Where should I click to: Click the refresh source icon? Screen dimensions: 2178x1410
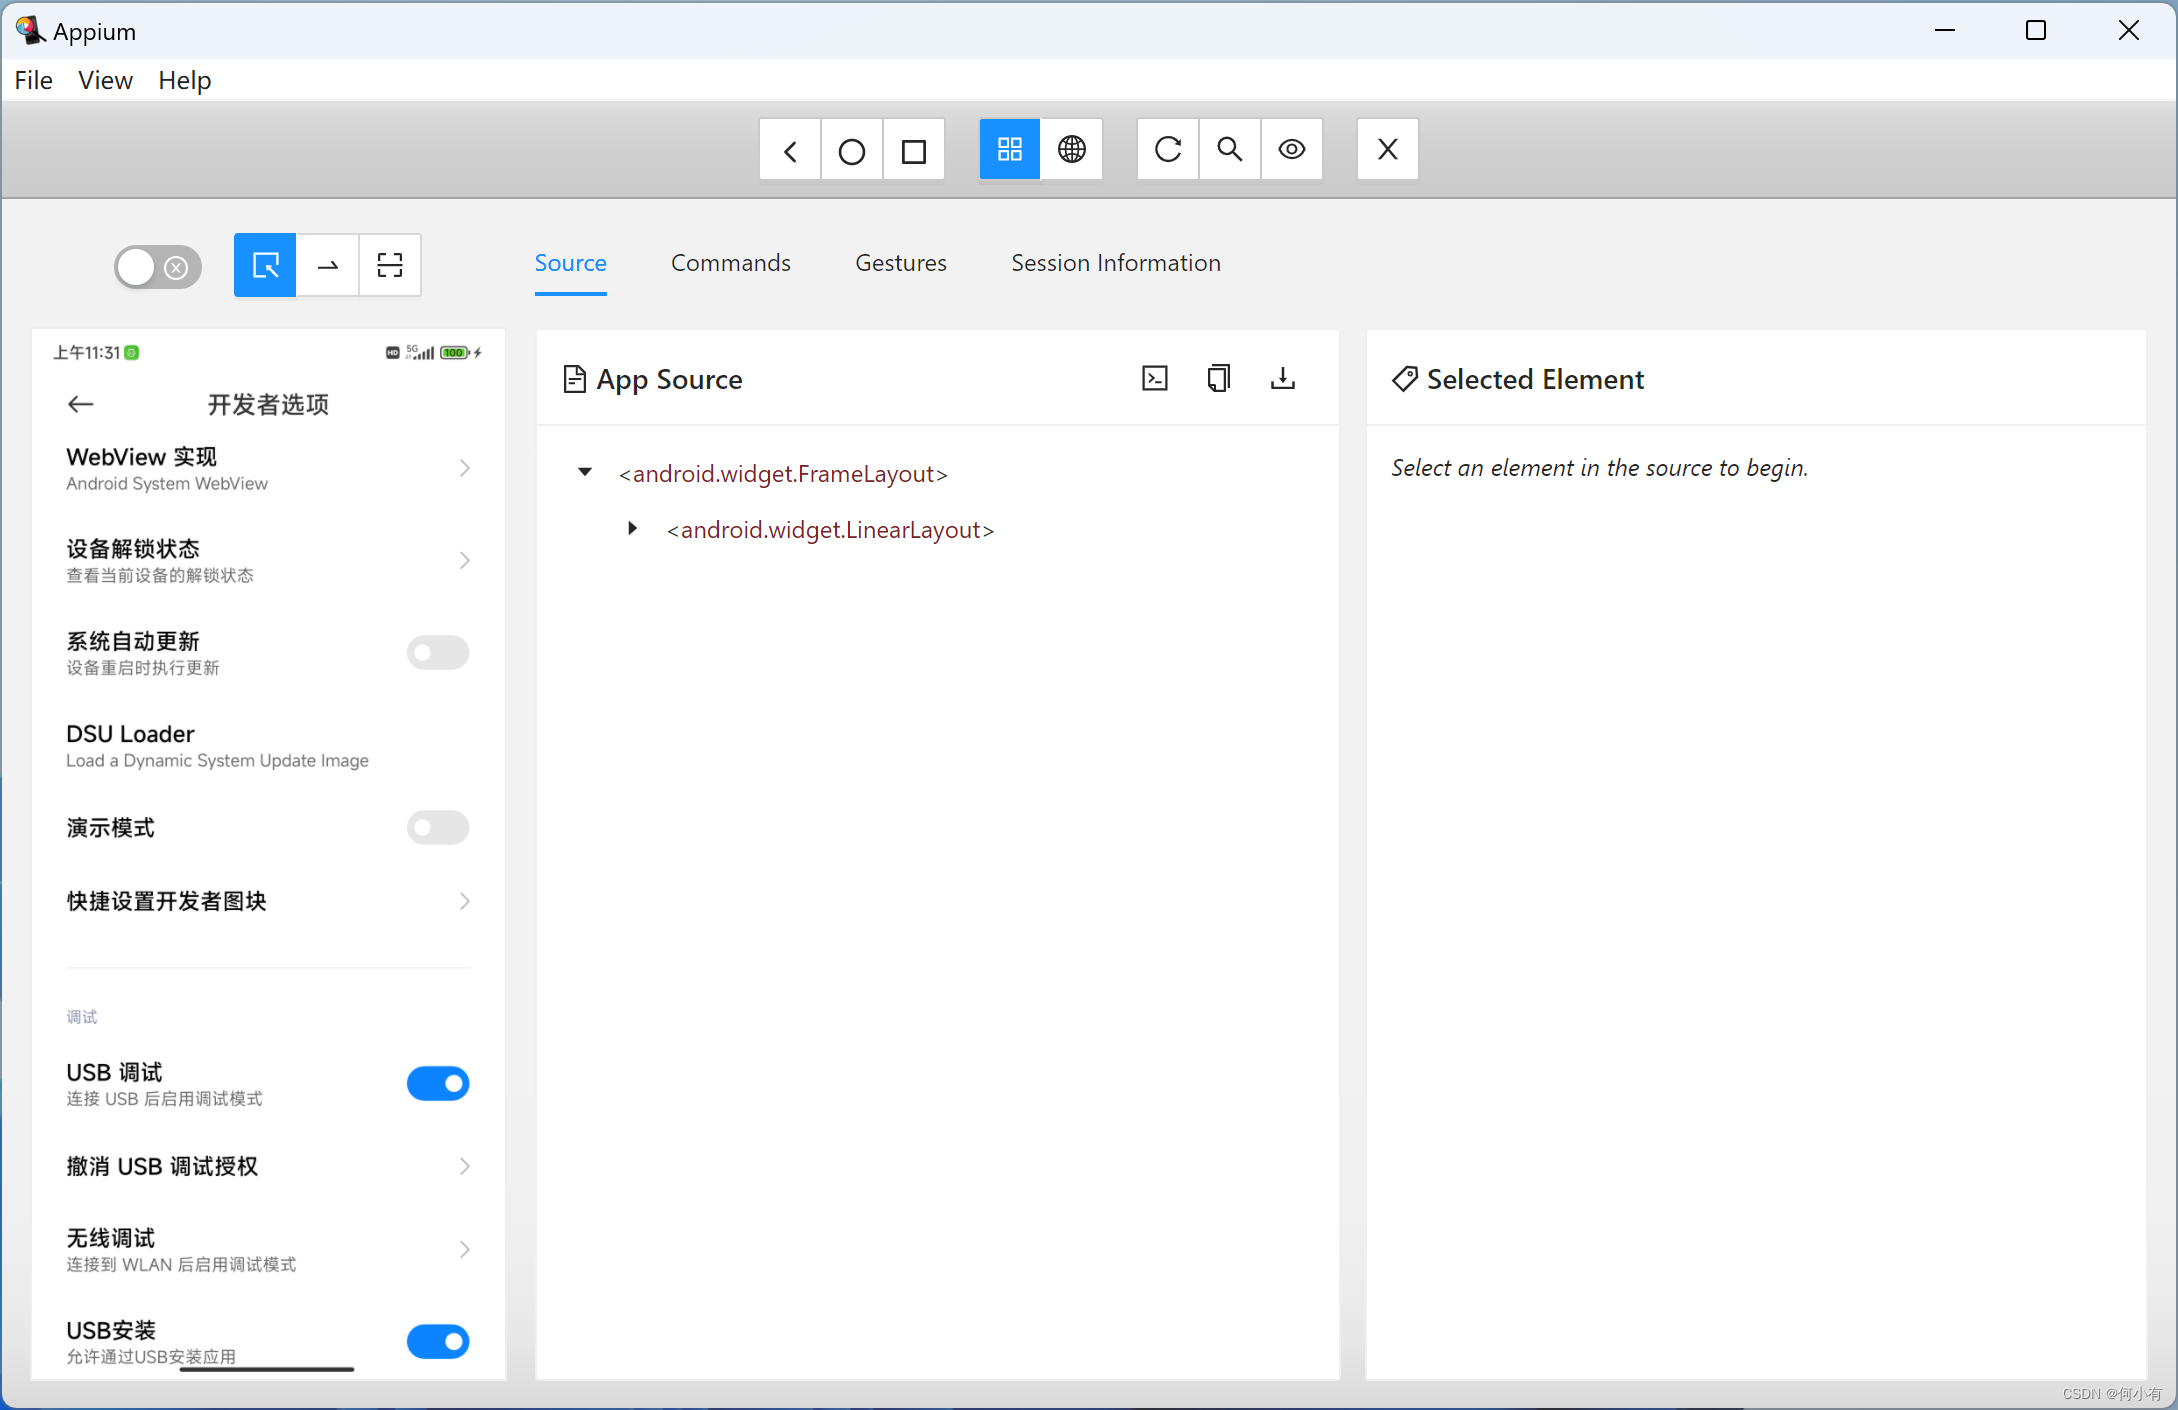point(1170,149)
